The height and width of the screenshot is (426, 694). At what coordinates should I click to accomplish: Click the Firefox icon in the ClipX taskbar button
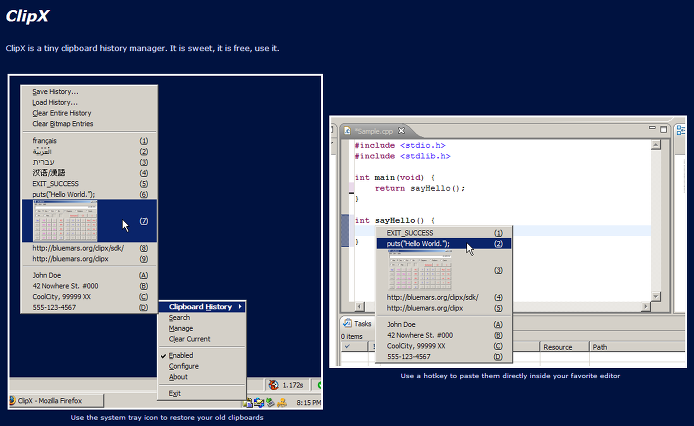click(12, 401)
